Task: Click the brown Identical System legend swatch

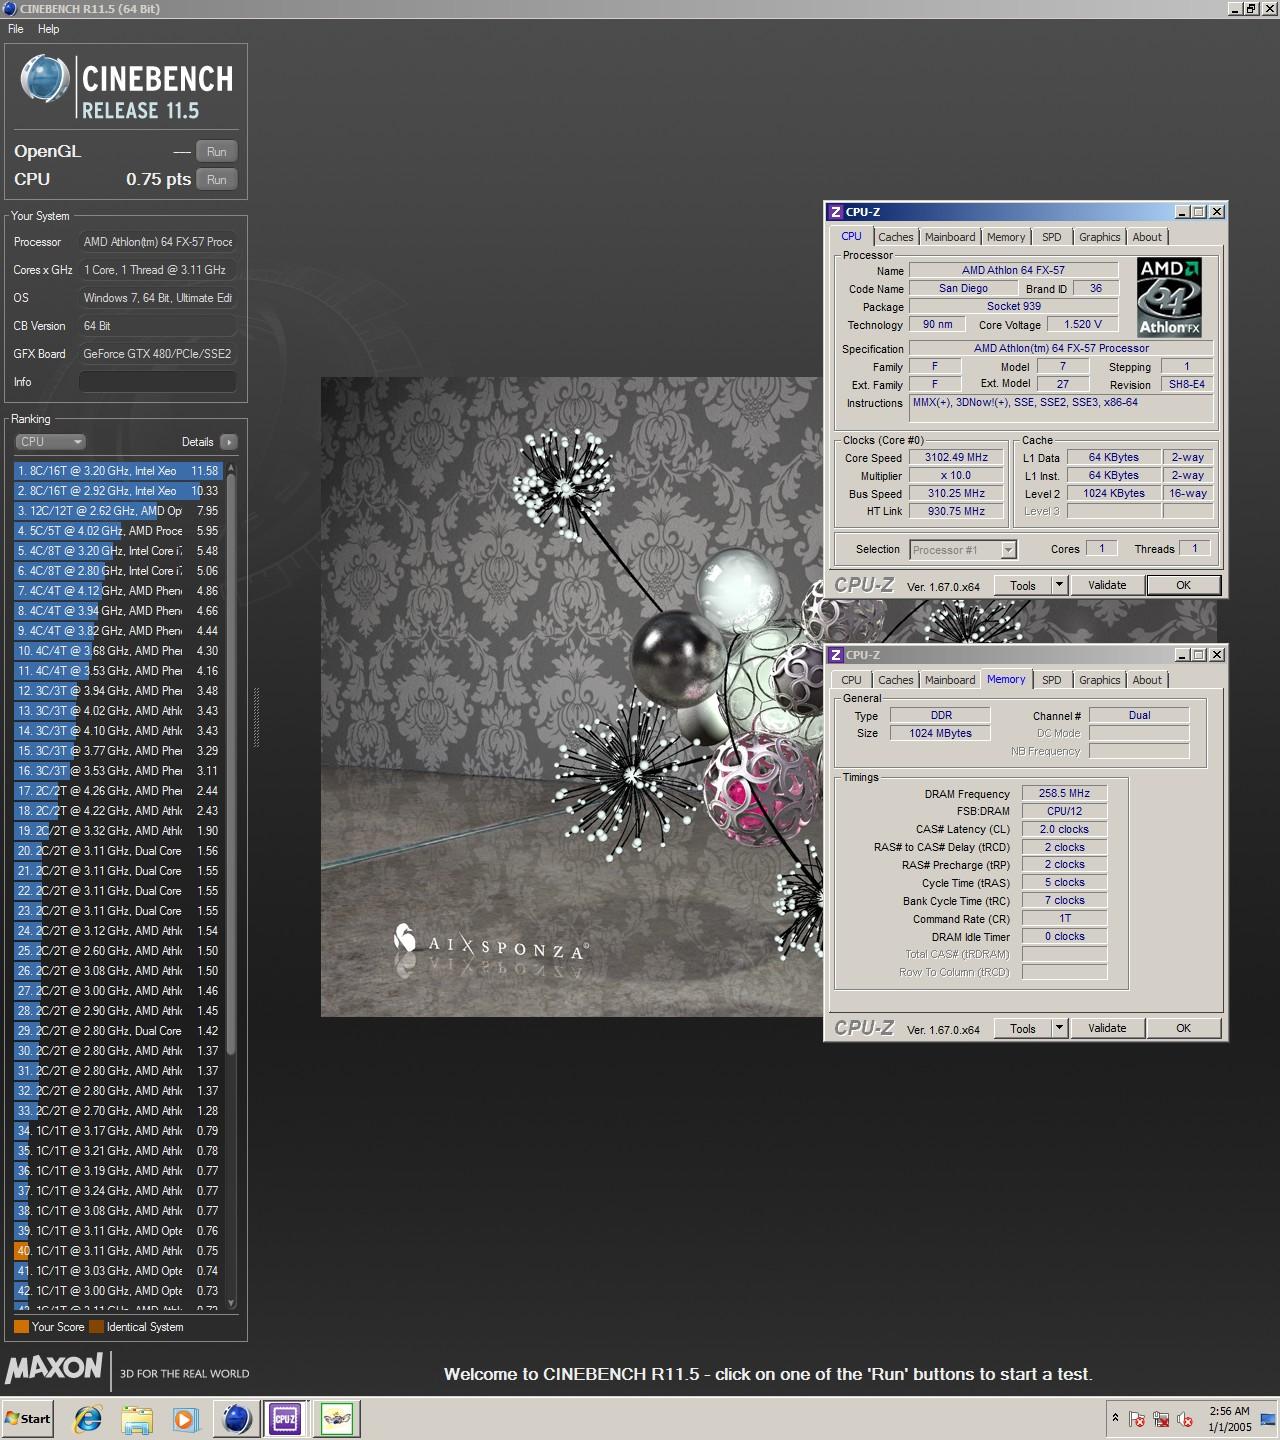Action: 96,1327
